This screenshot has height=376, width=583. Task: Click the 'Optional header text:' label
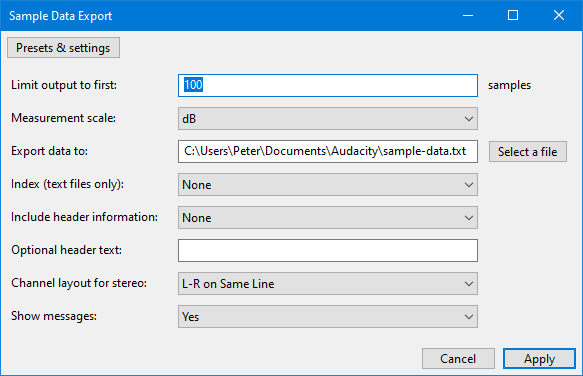67,250
